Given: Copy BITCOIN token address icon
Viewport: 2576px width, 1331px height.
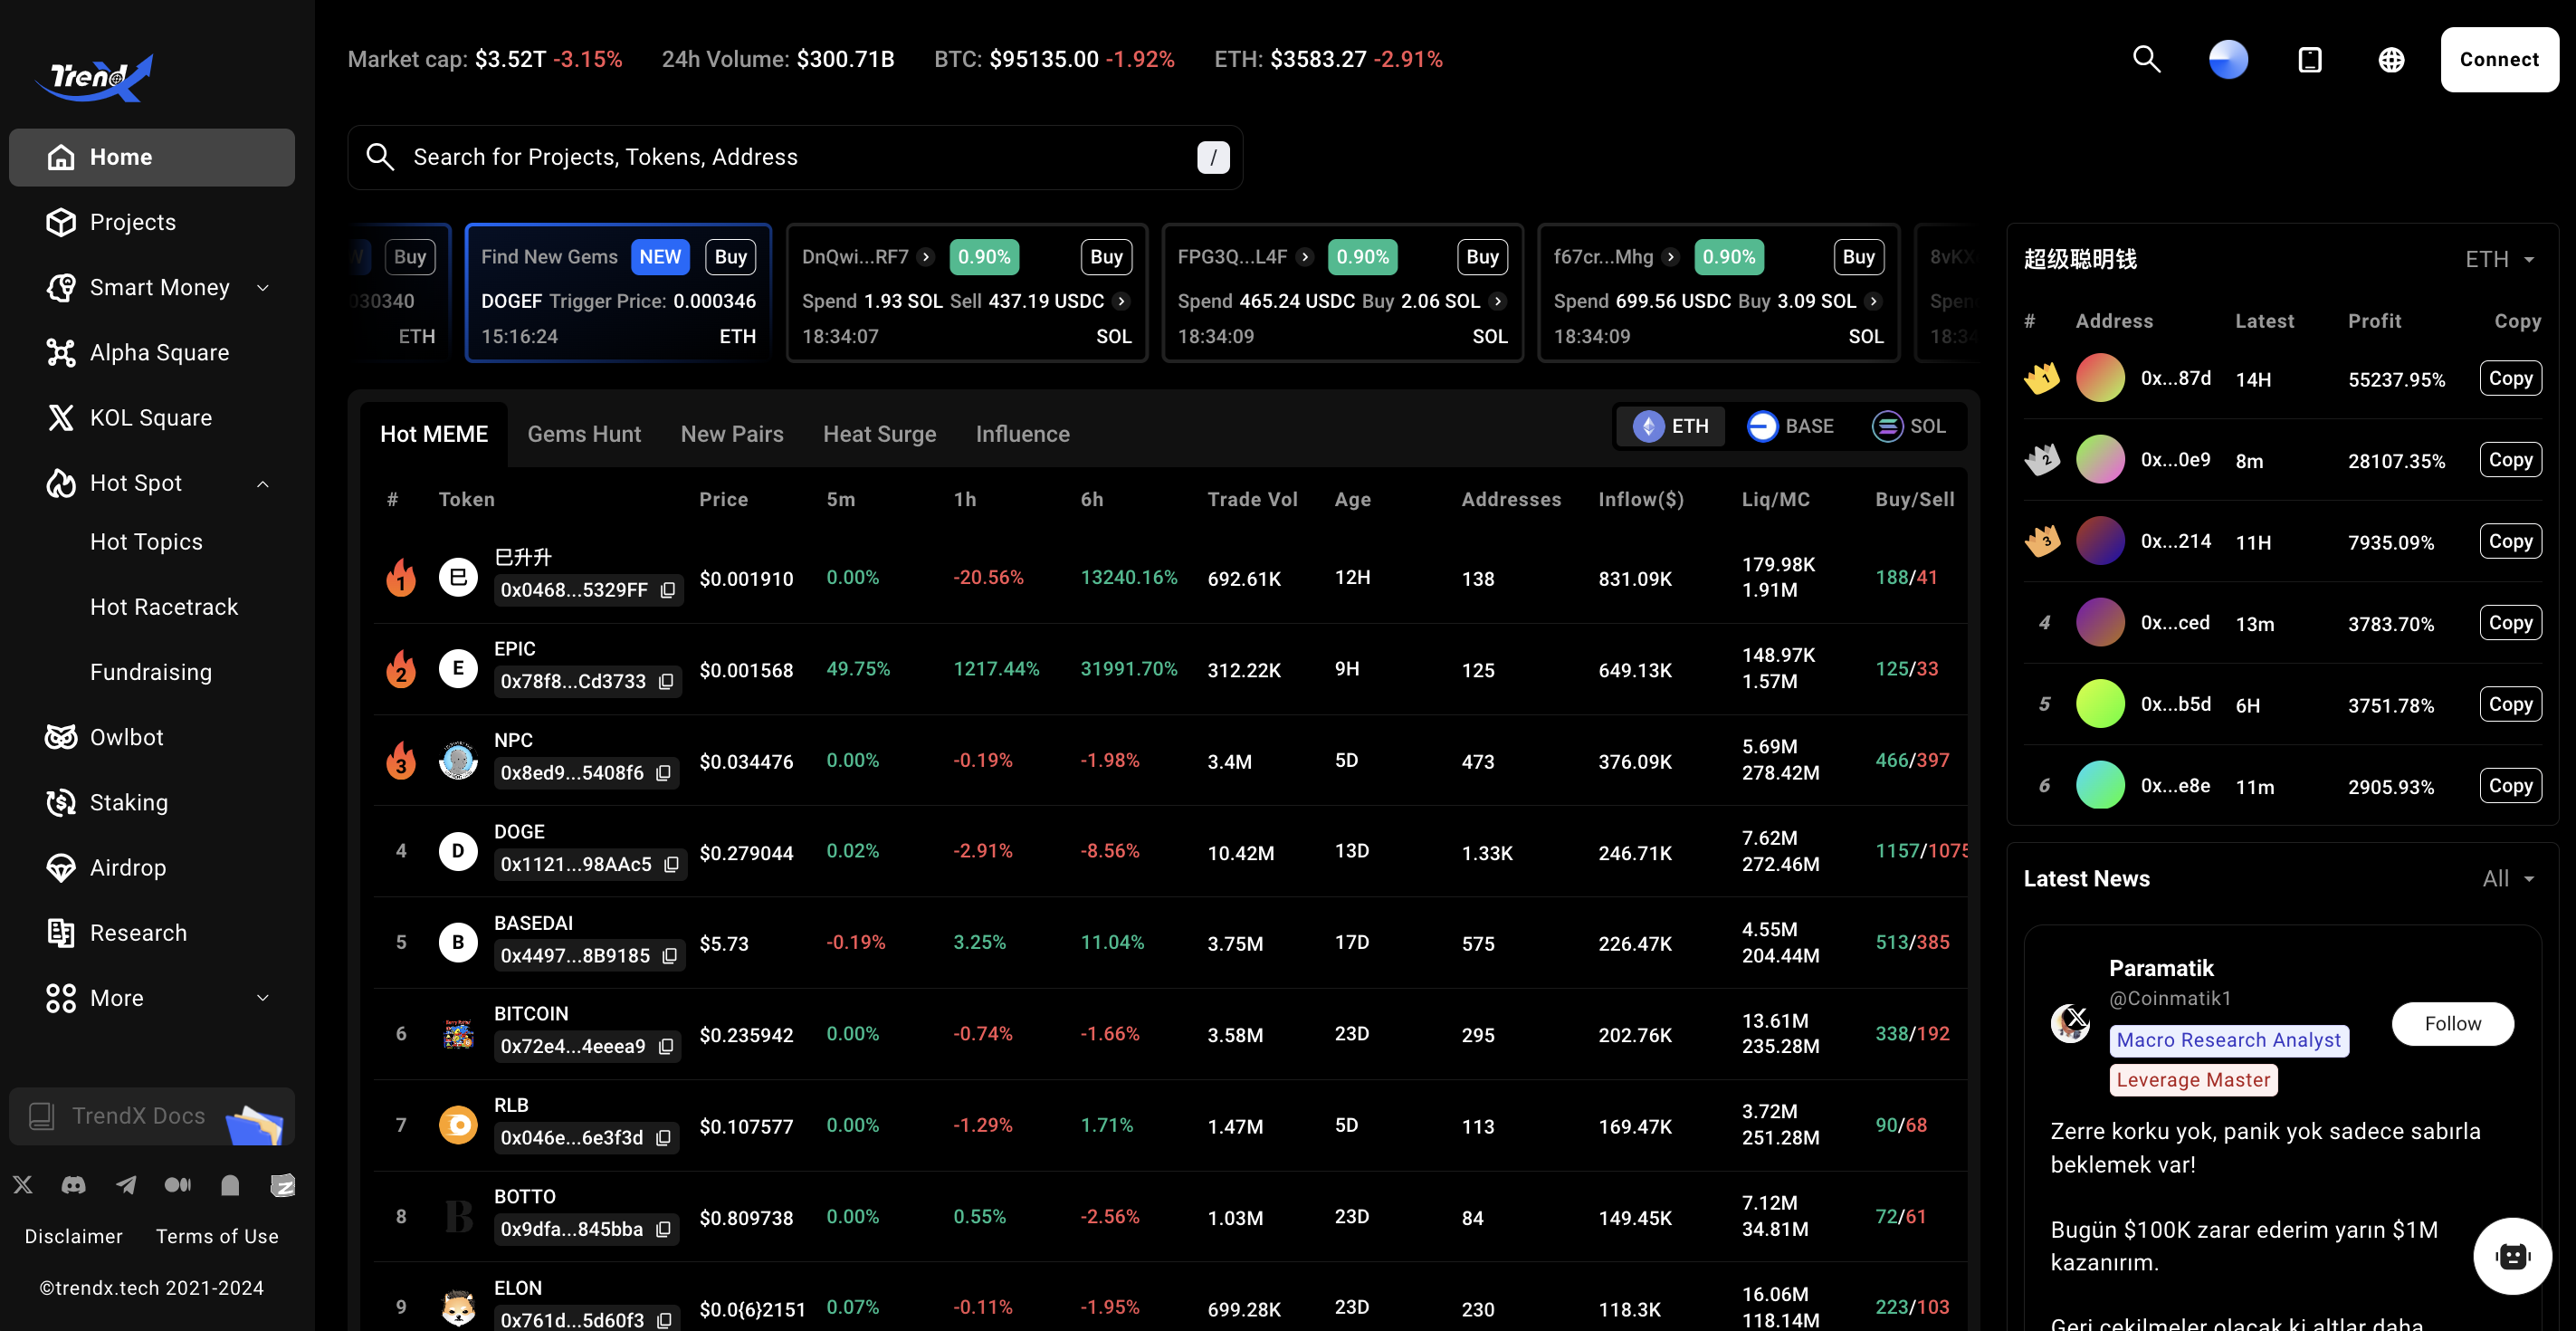Looking at the screenshot, I should (666, 1046).
